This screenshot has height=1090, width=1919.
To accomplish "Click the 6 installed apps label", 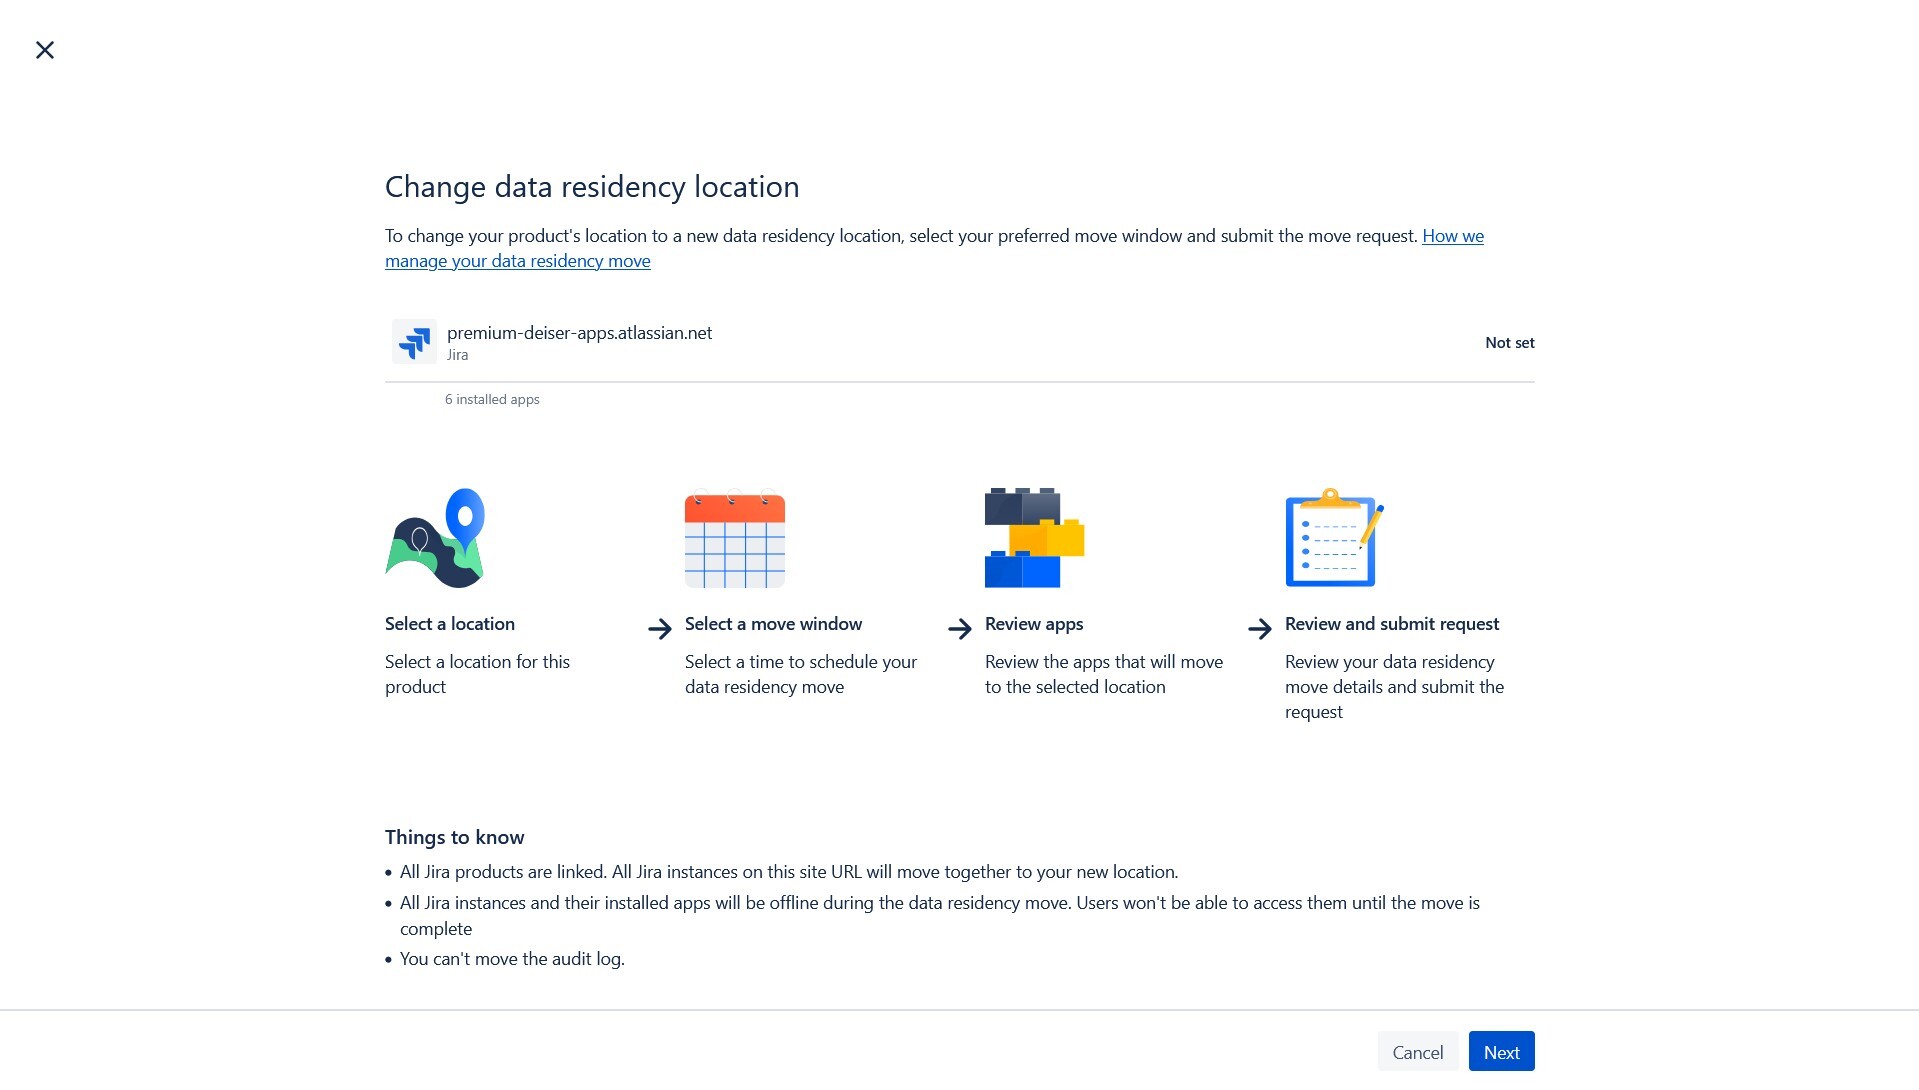I will pos(492,399).
